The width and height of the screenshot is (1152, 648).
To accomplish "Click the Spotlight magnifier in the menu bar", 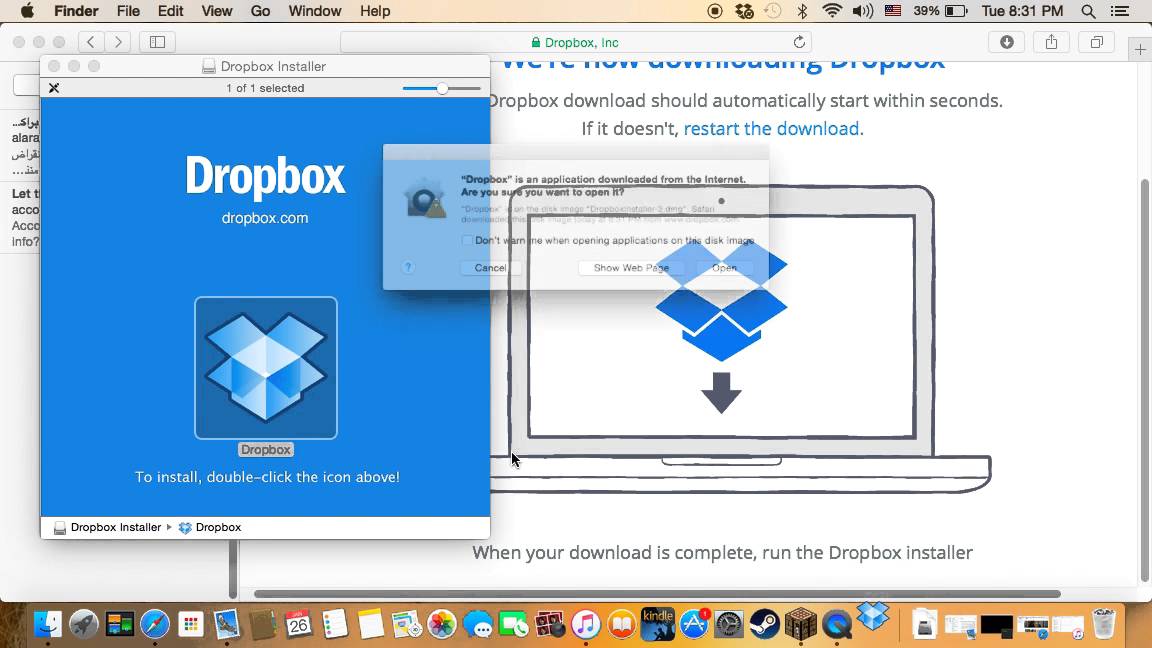I will [1086, 11].
